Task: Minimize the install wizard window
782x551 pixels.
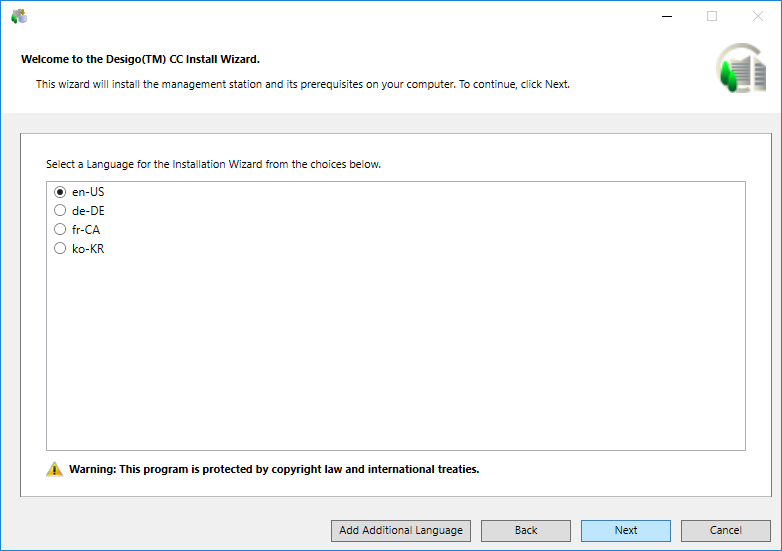Action: click(666, 16)
